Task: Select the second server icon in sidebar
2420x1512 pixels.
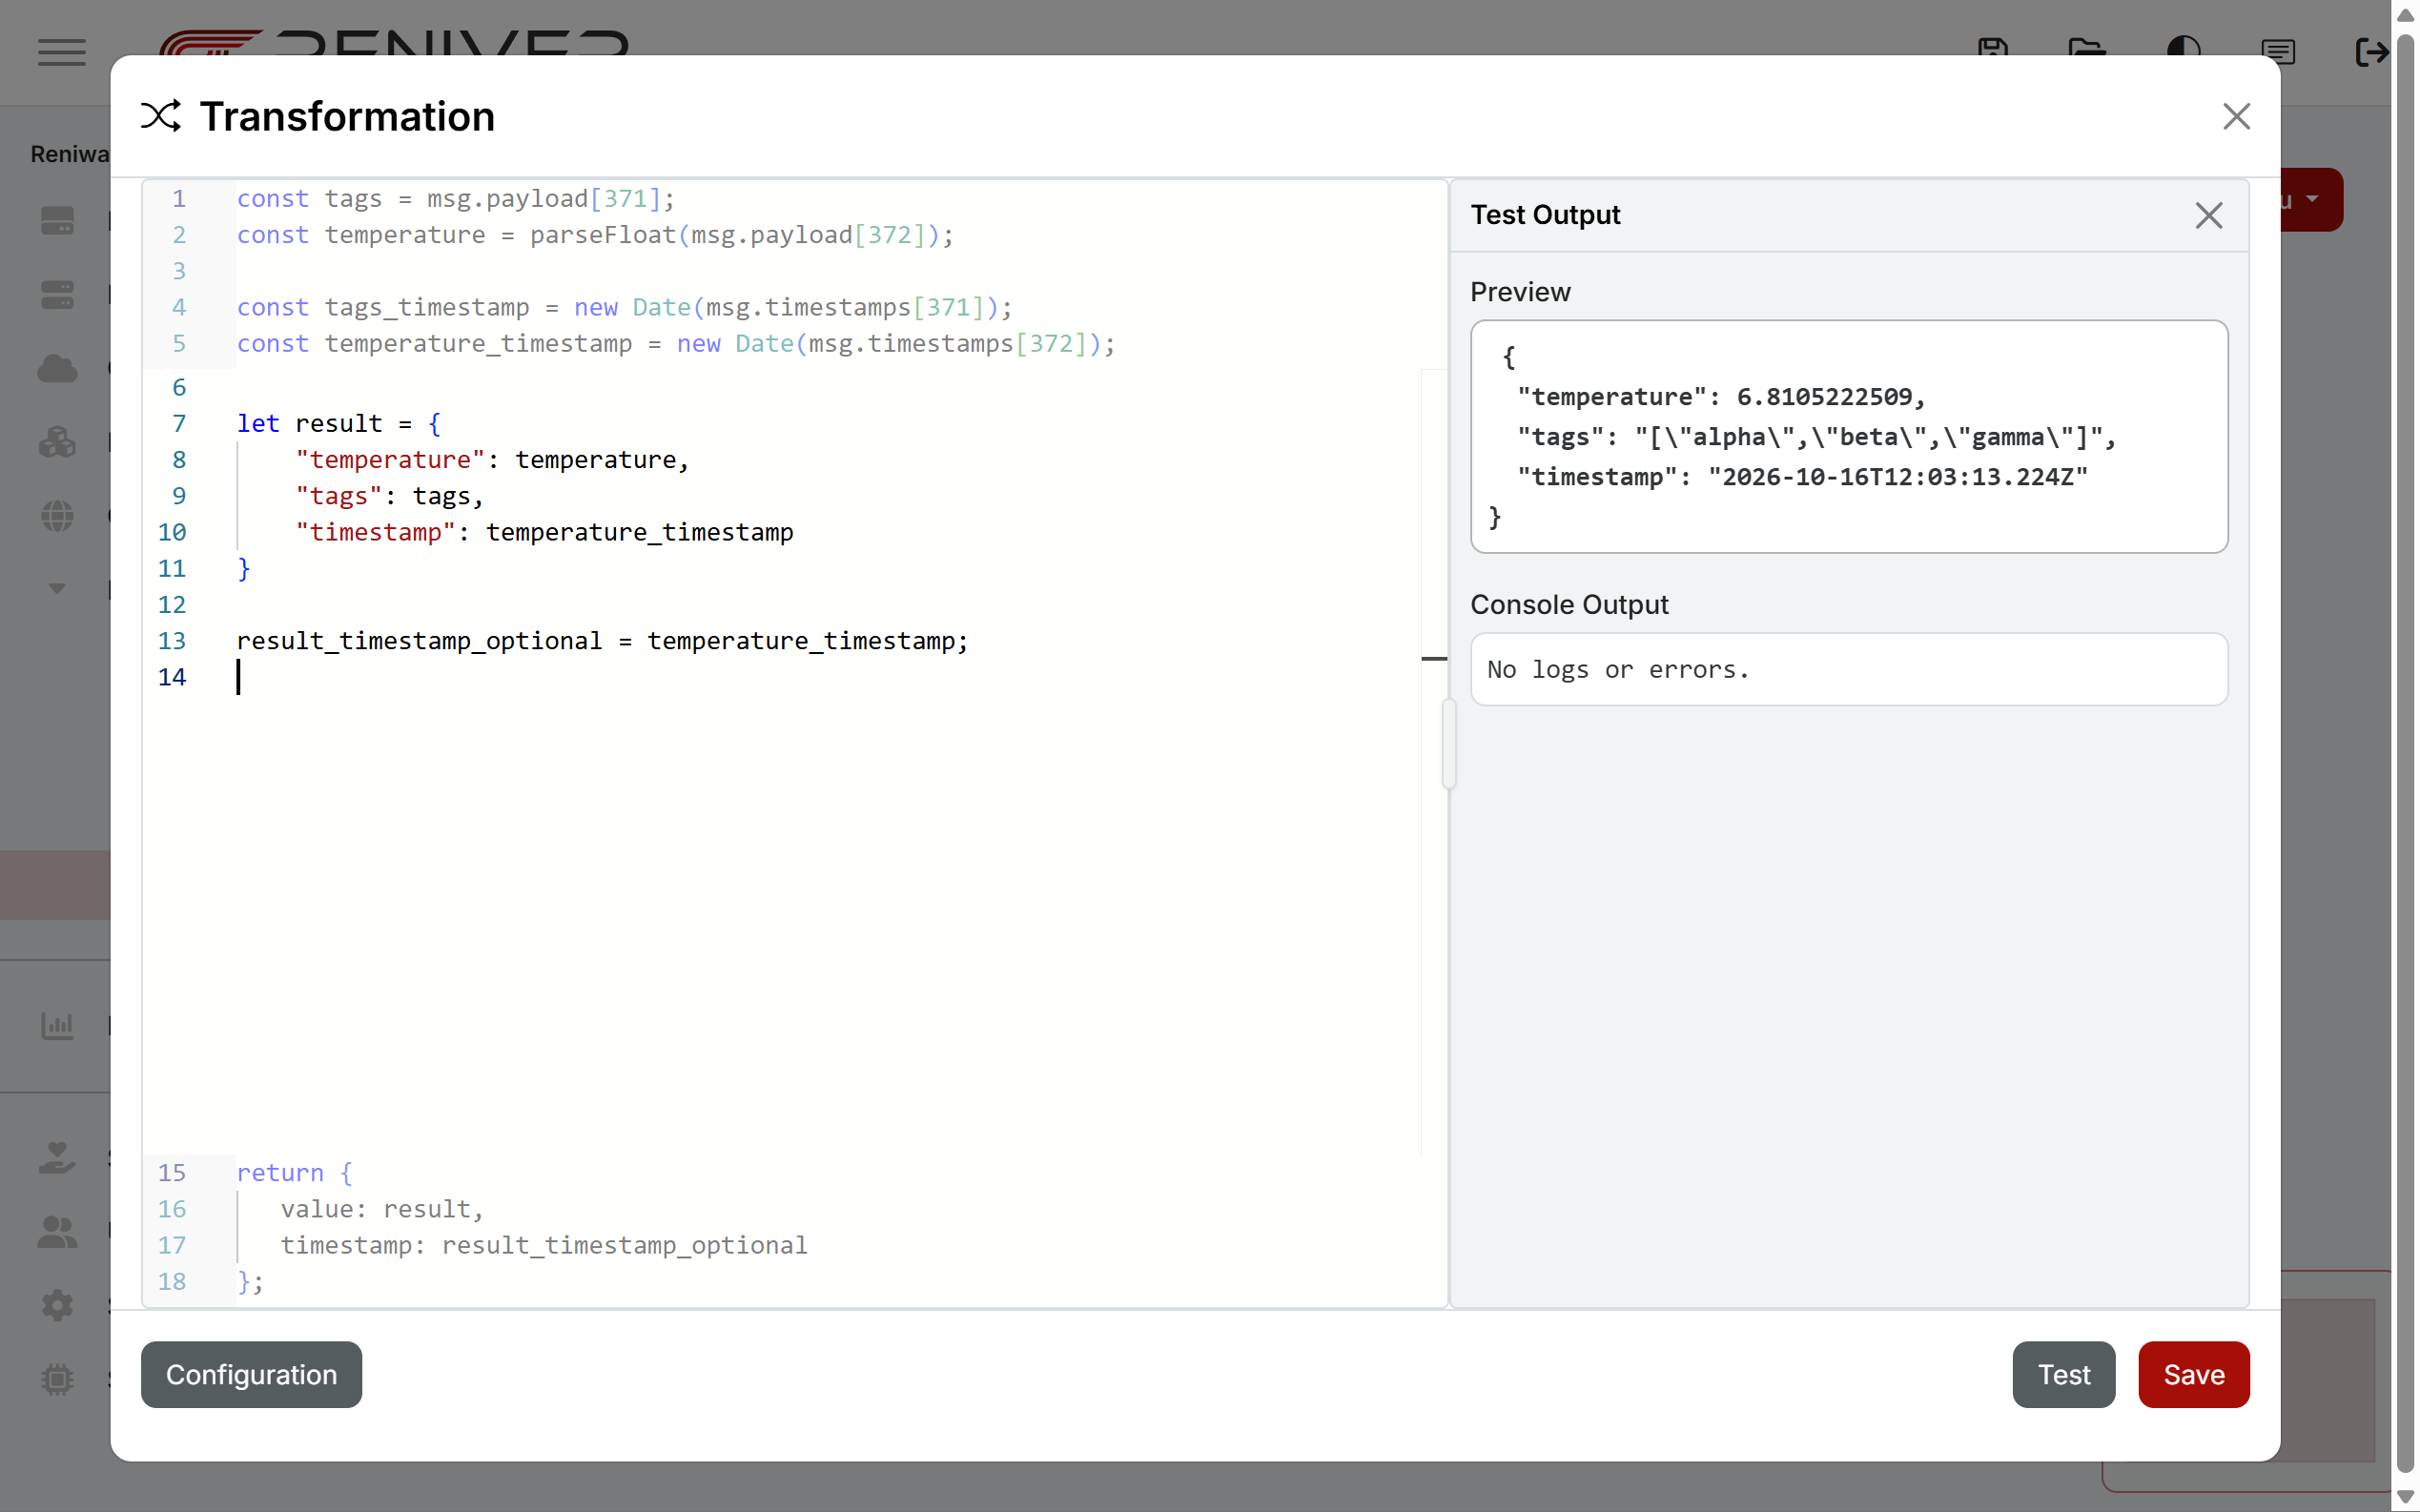Action: click(57, 294)
